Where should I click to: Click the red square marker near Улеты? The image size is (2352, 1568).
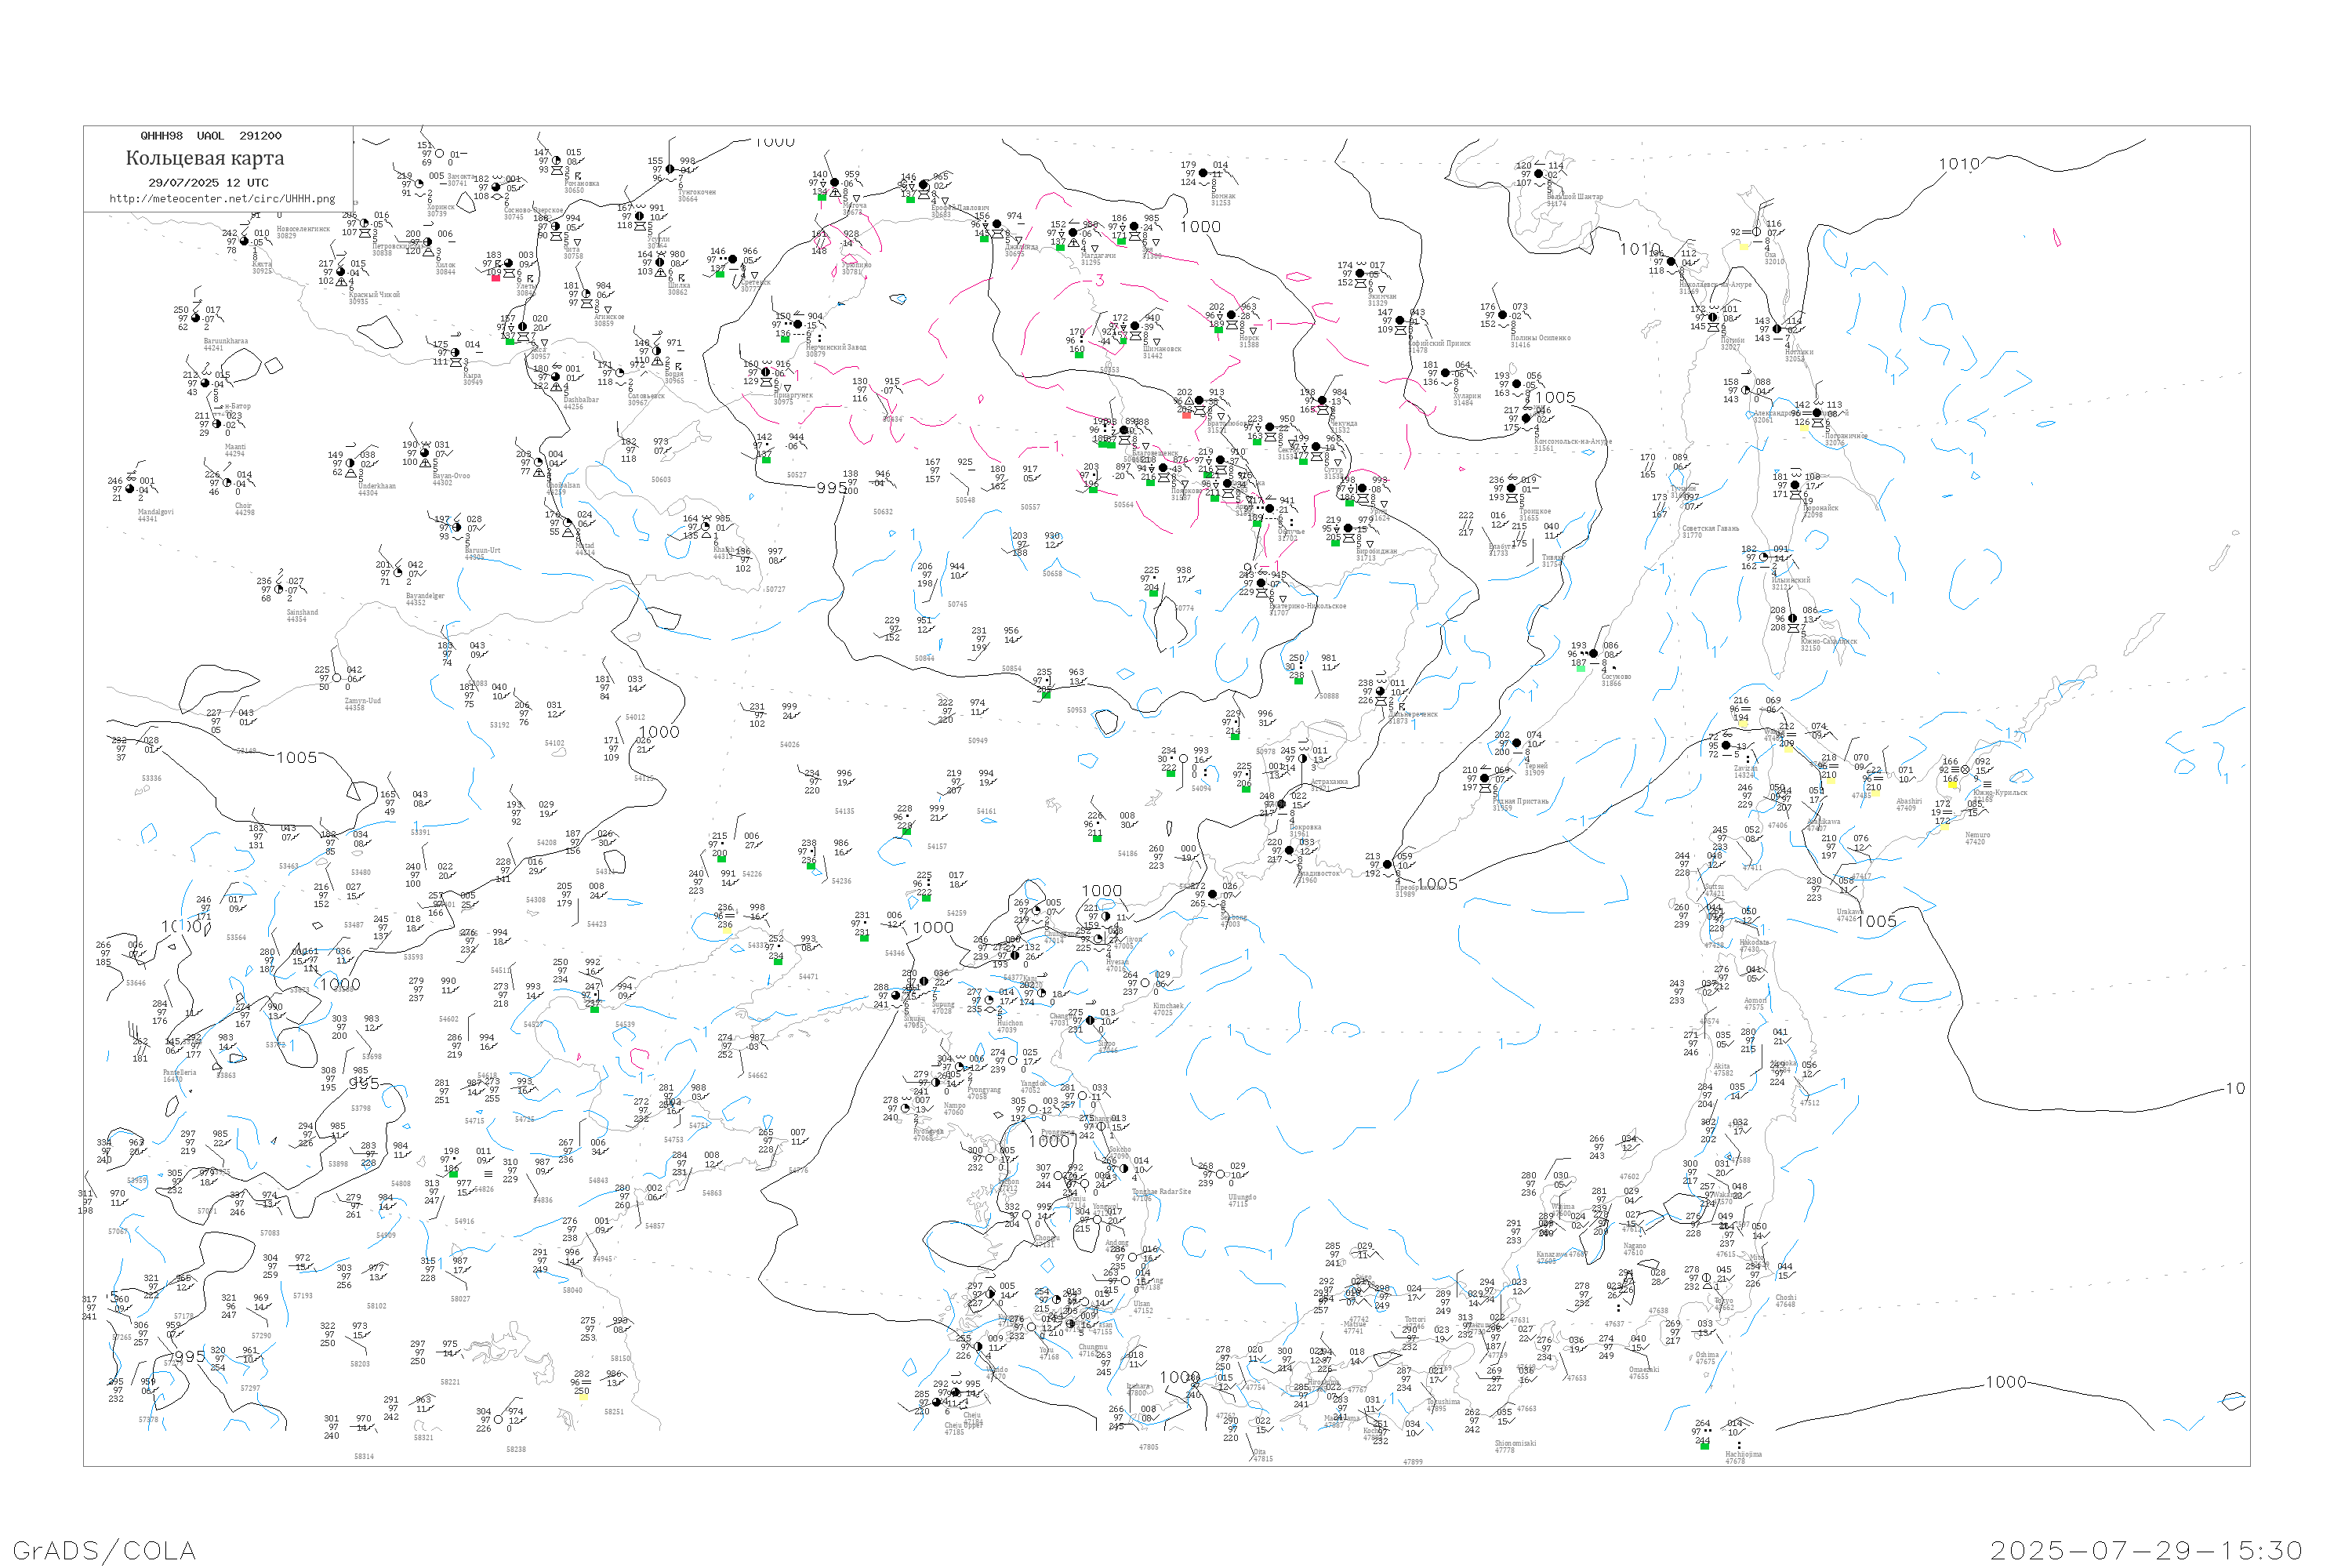tap(495, 278)
